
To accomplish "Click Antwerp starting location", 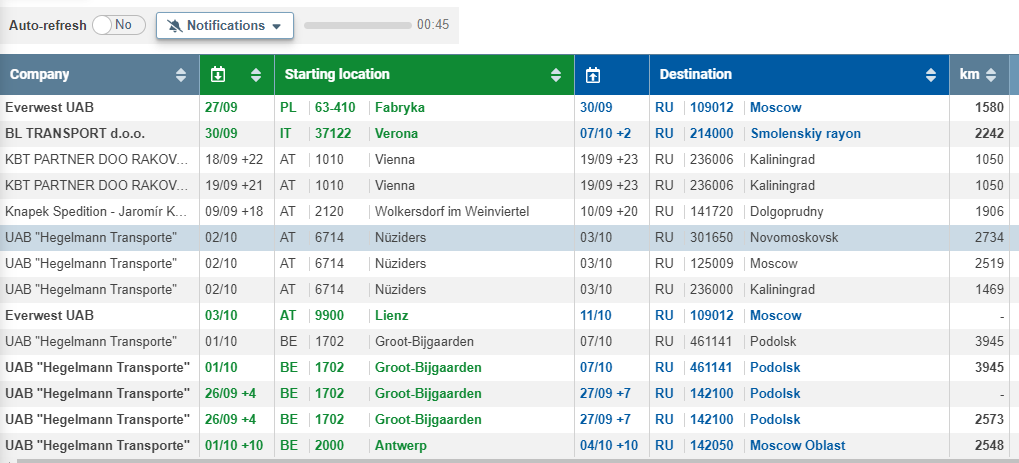I will pos(400,445).
